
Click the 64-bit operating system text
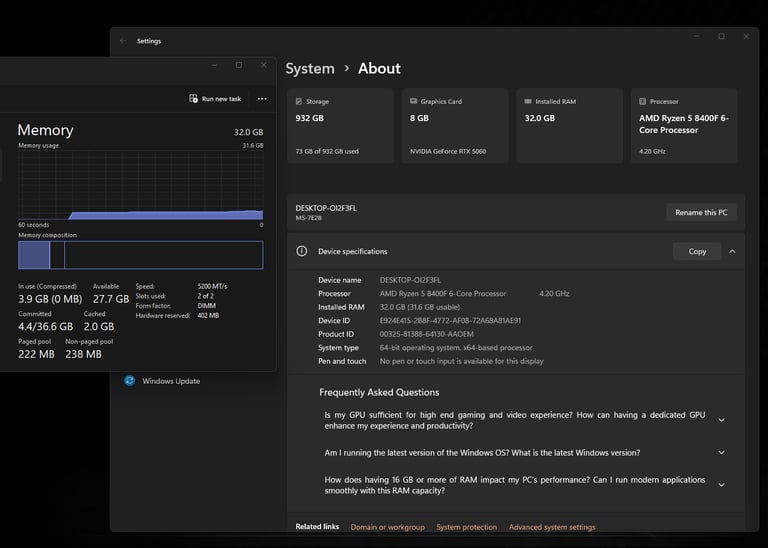pyautogui.click(x=456, y=348)
